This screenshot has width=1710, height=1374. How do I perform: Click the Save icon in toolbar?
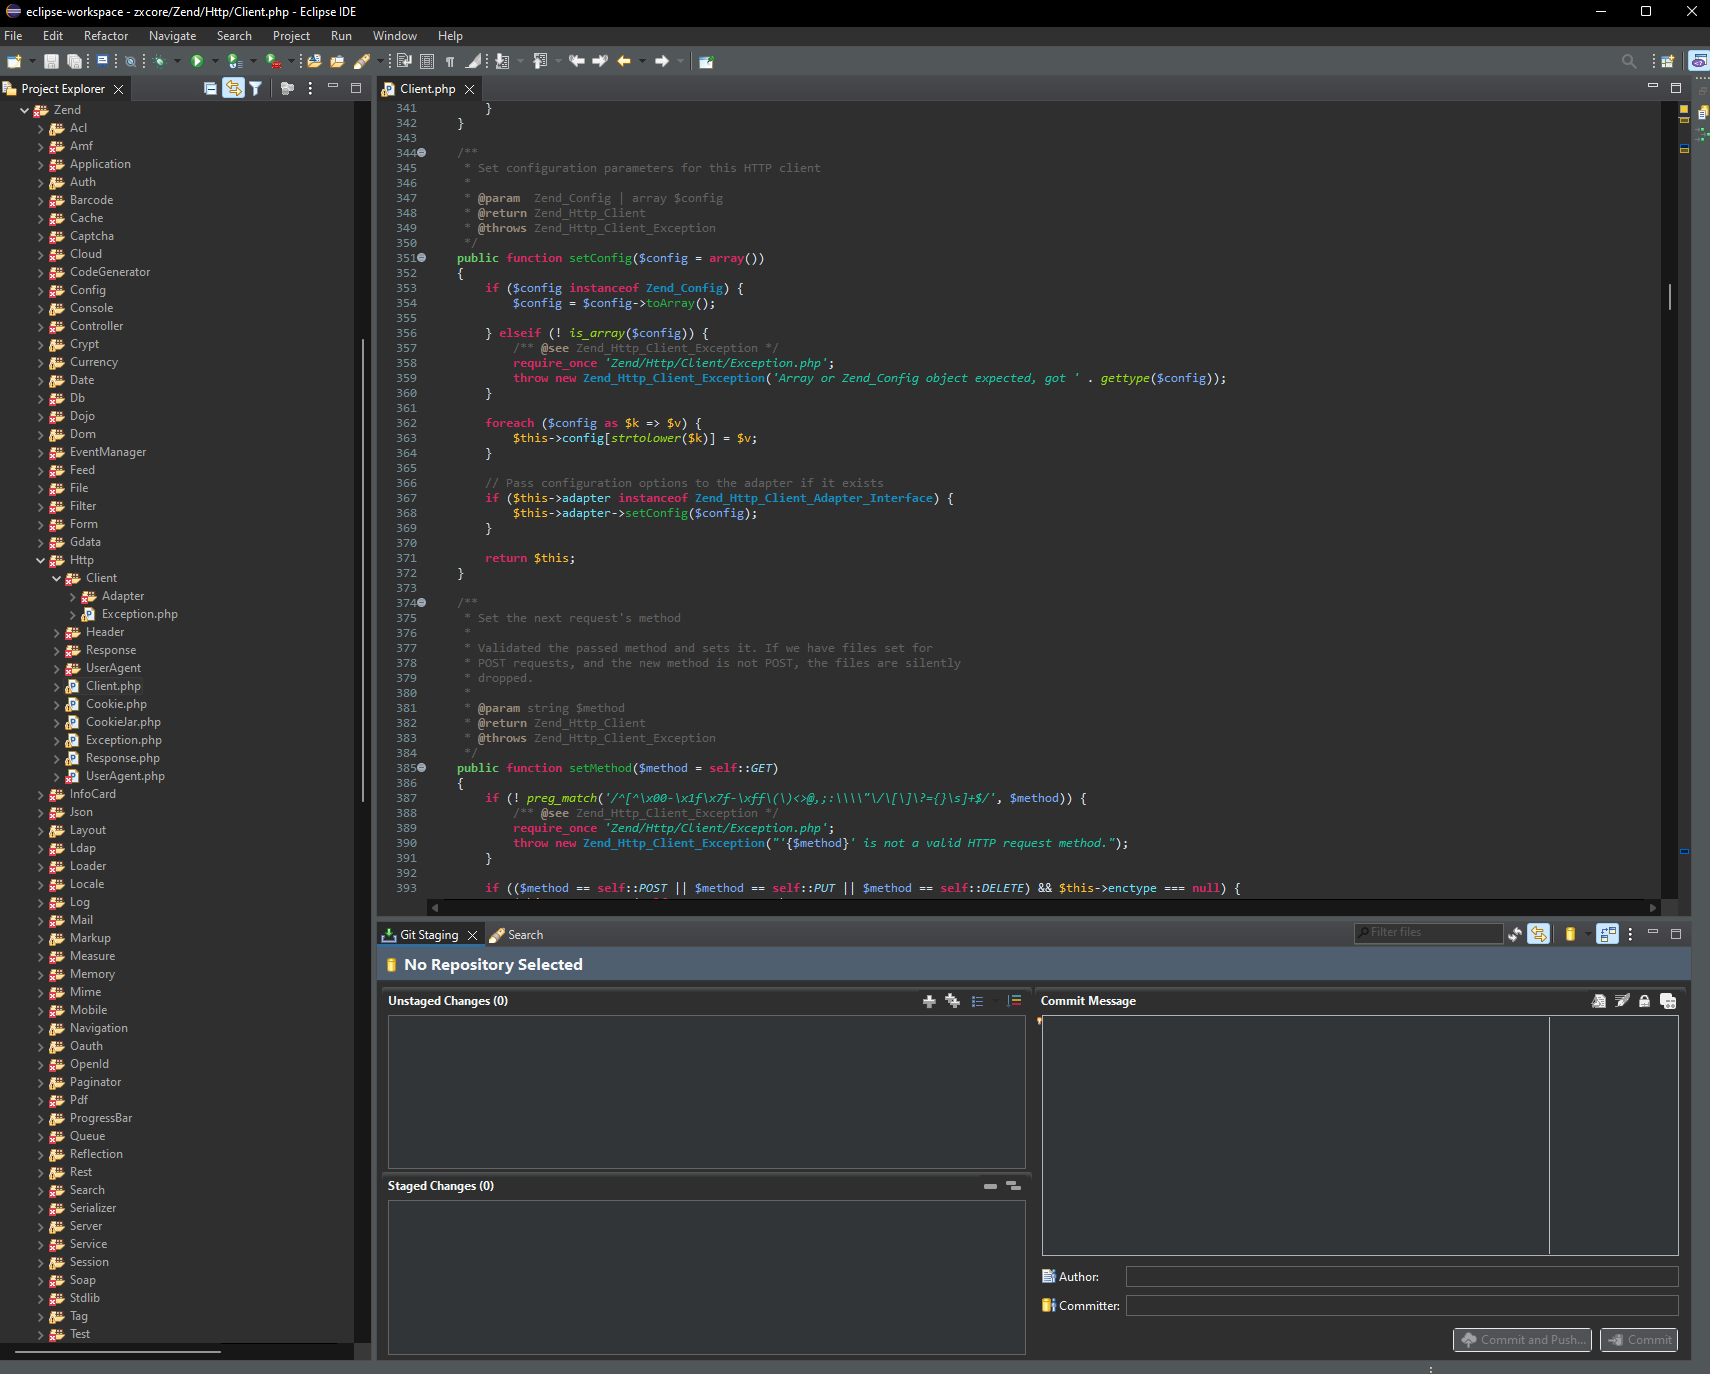51,61
